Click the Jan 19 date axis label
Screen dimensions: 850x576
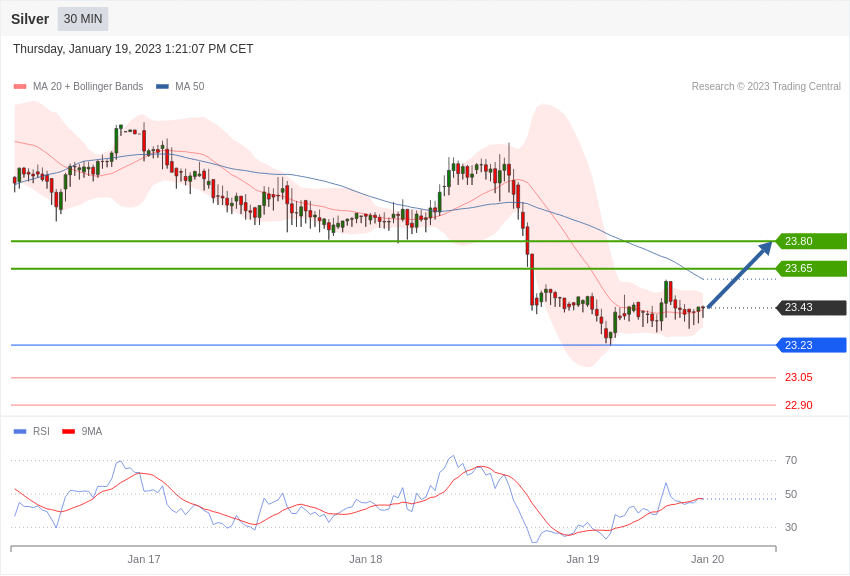(583, 559)
